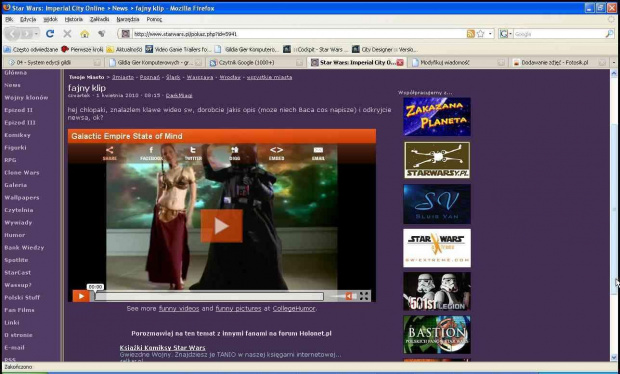The width and height of the screenshot is (620, 374).
Task: Click the Digg icon on the video
Action: click(x=234, y=153)
